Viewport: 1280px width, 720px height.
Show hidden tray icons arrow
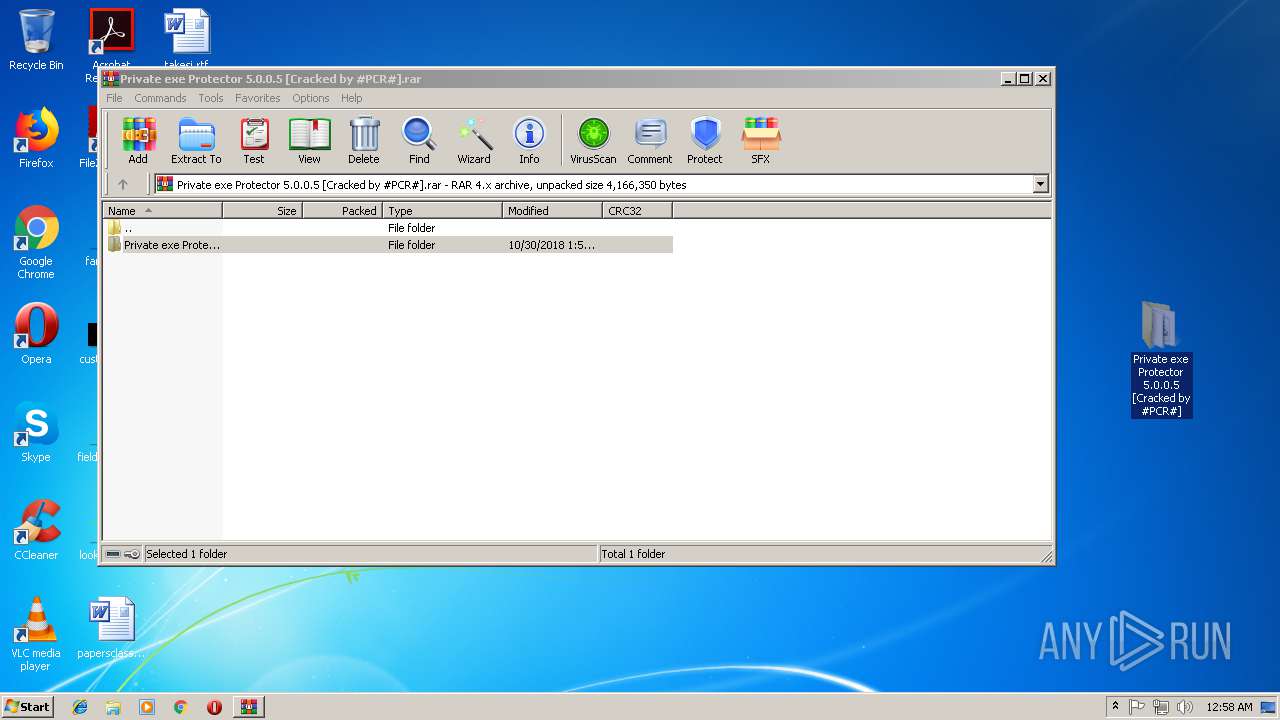pos(1115,707)
